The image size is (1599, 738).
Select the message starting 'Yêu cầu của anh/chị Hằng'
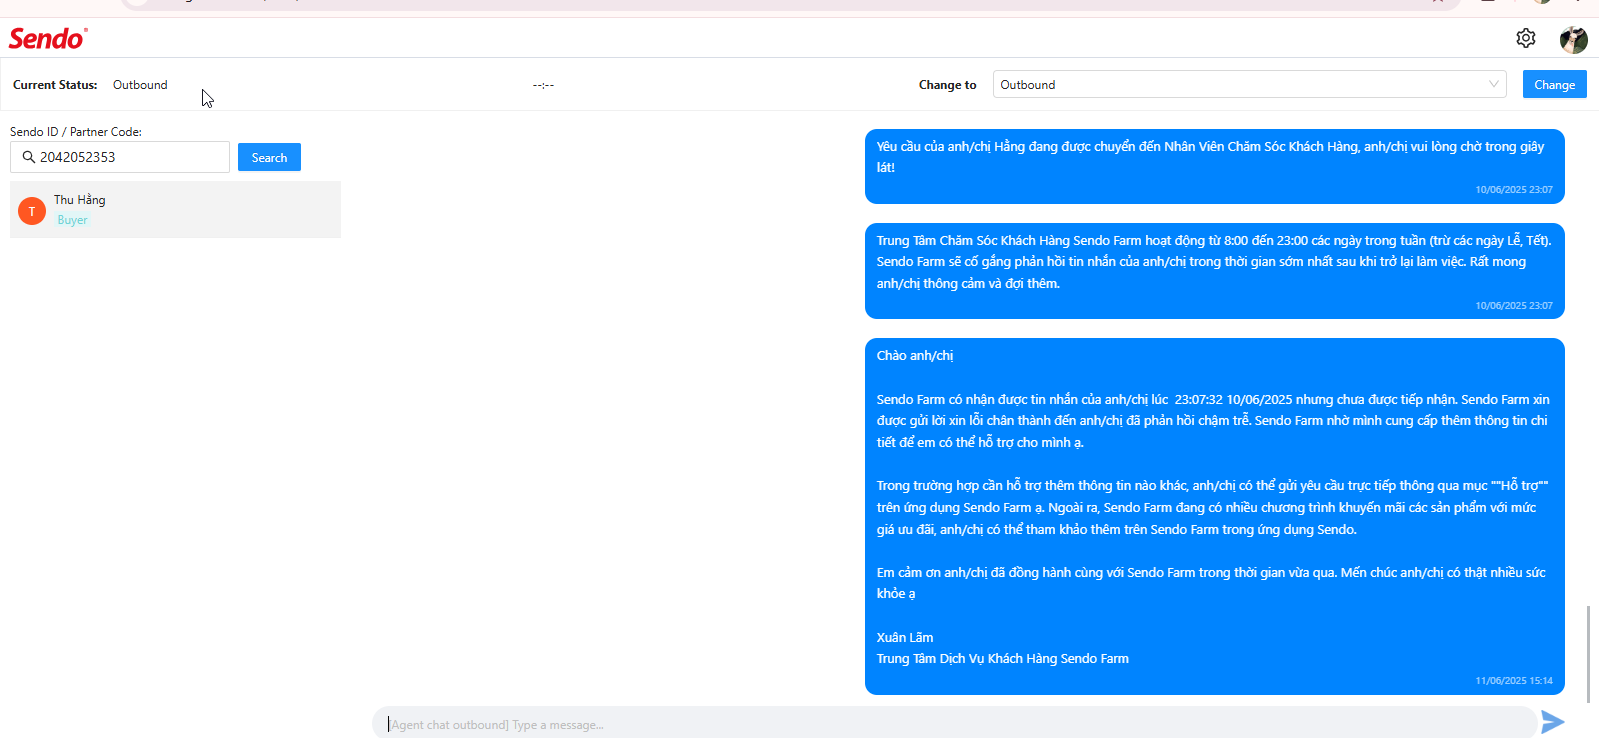pos(1214,166)
